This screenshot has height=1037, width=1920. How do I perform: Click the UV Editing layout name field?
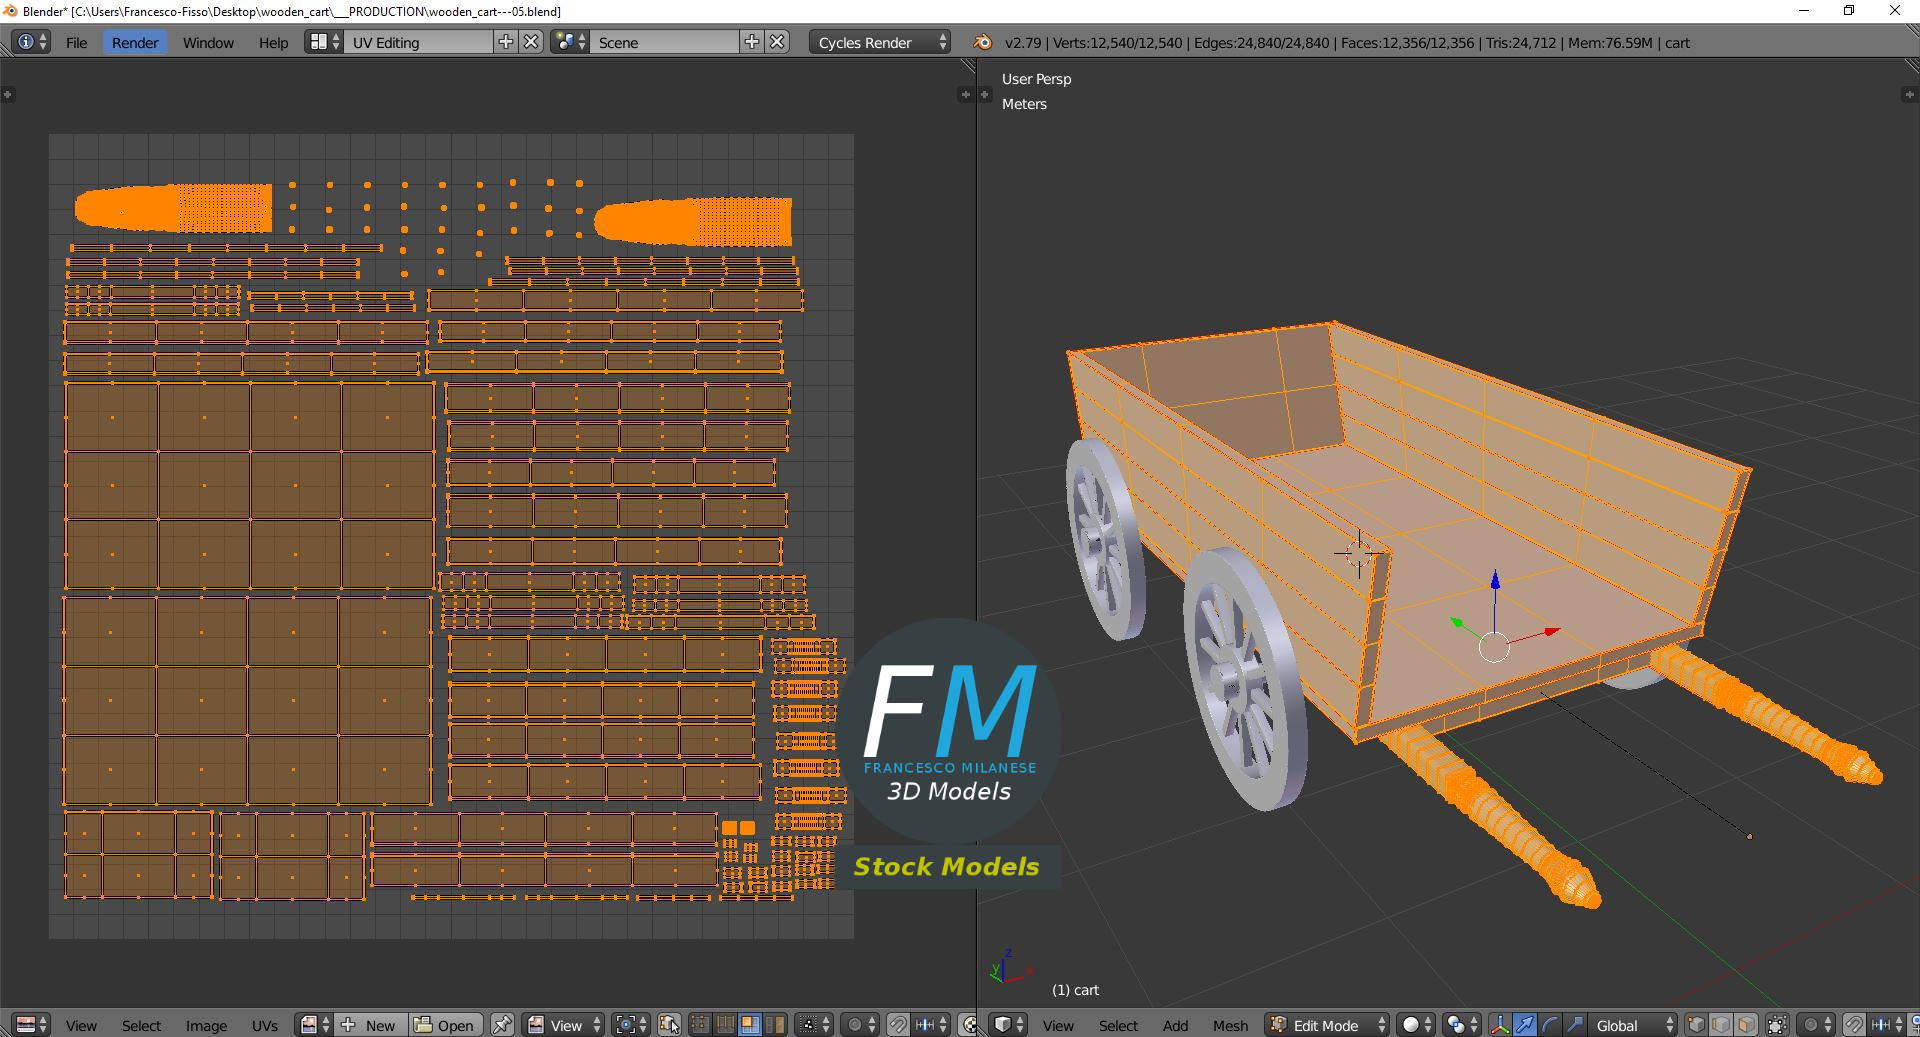(418, 43)
